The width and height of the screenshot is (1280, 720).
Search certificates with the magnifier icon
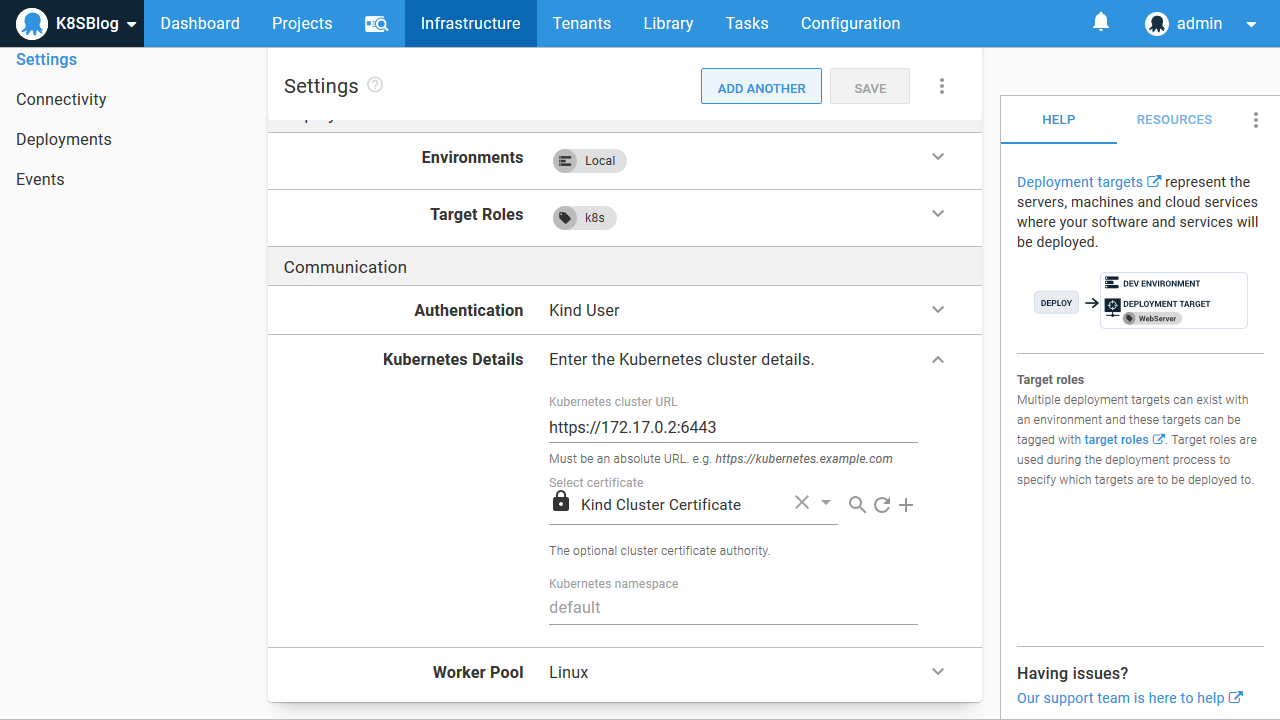[857, 505]
